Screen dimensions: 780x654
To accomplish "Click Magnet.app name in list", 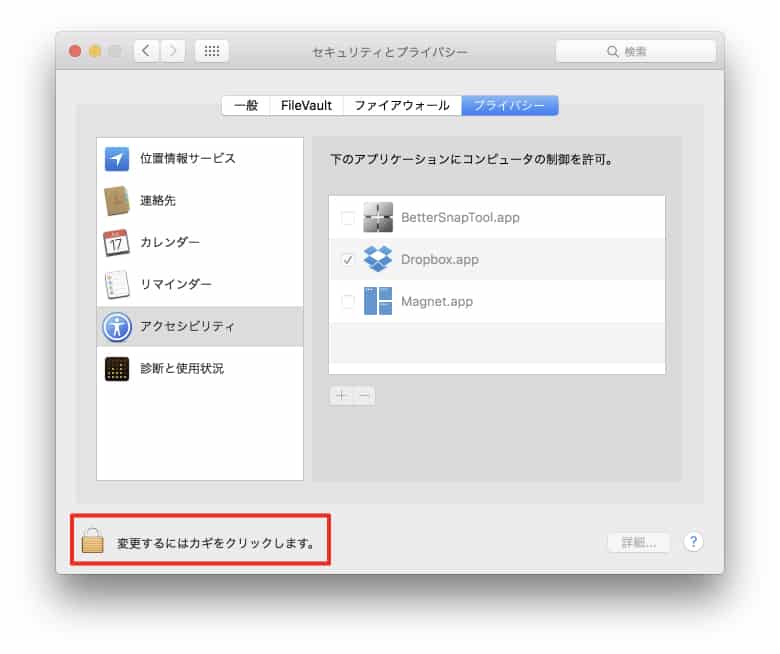I will tap(437, 301).
